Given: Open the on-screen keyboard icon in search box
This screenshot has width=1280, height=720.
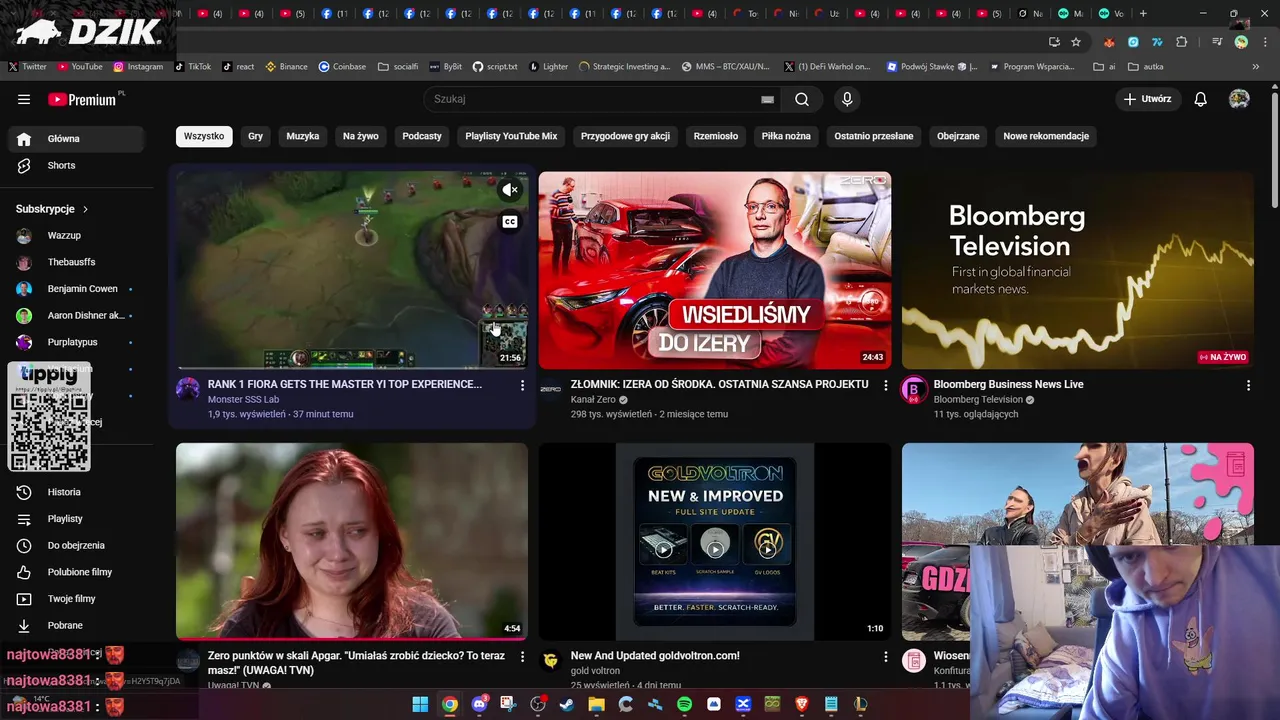Looking at the screenshot, I should 767,99.
